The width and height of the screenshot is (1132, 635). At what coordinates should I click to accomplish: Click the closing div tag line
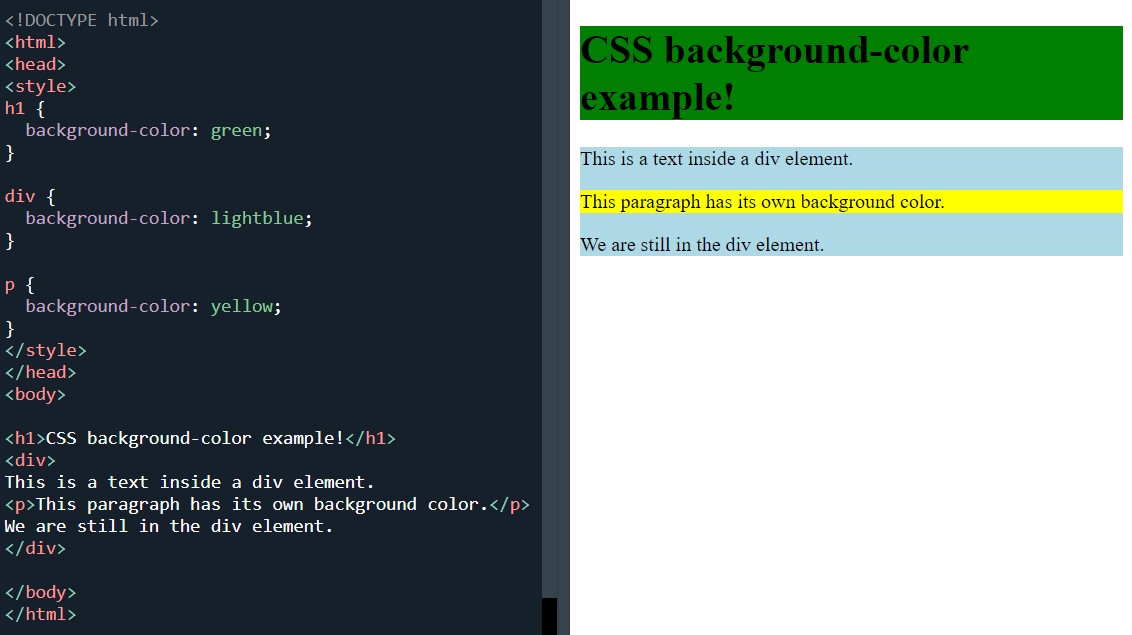pyautogui.click(x=35, y=548)
